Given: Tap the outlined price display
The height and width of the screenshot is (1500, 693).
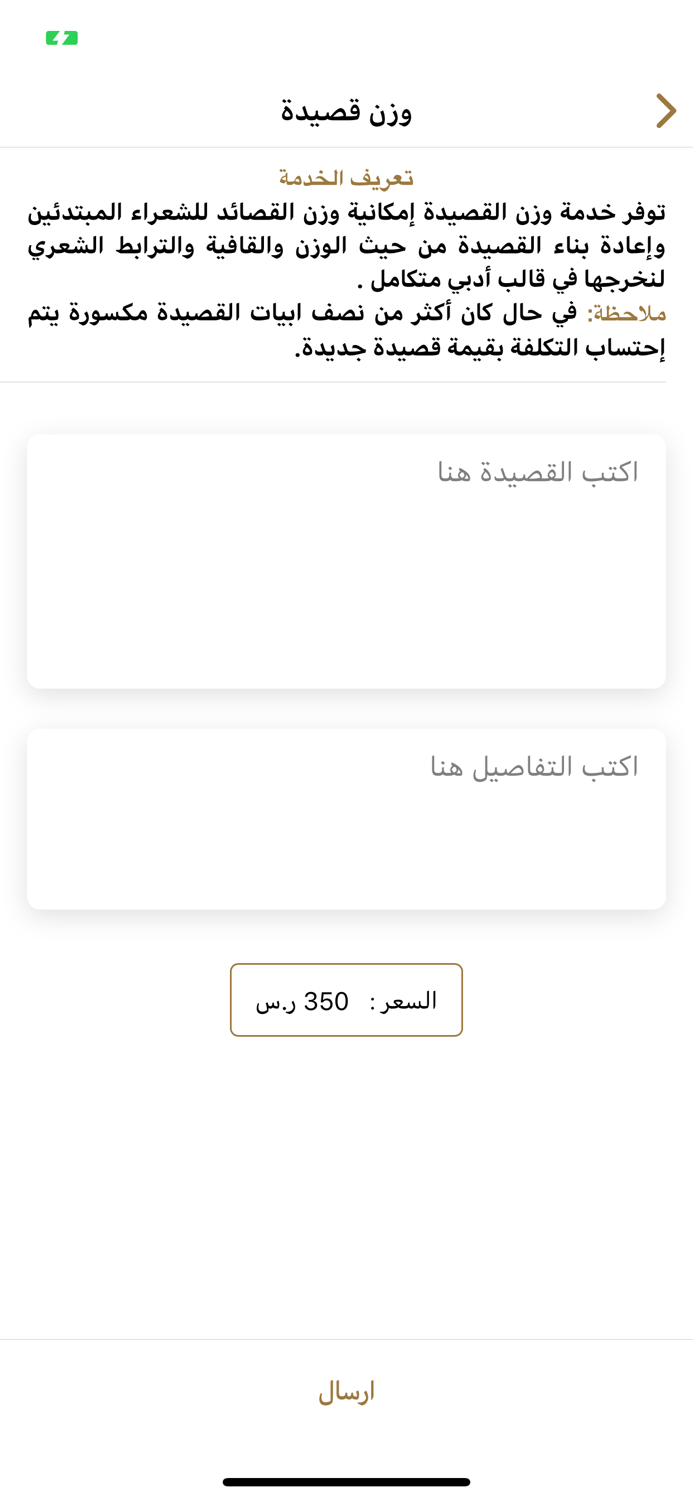Looking at the screenshot, I should pos(346,999).
